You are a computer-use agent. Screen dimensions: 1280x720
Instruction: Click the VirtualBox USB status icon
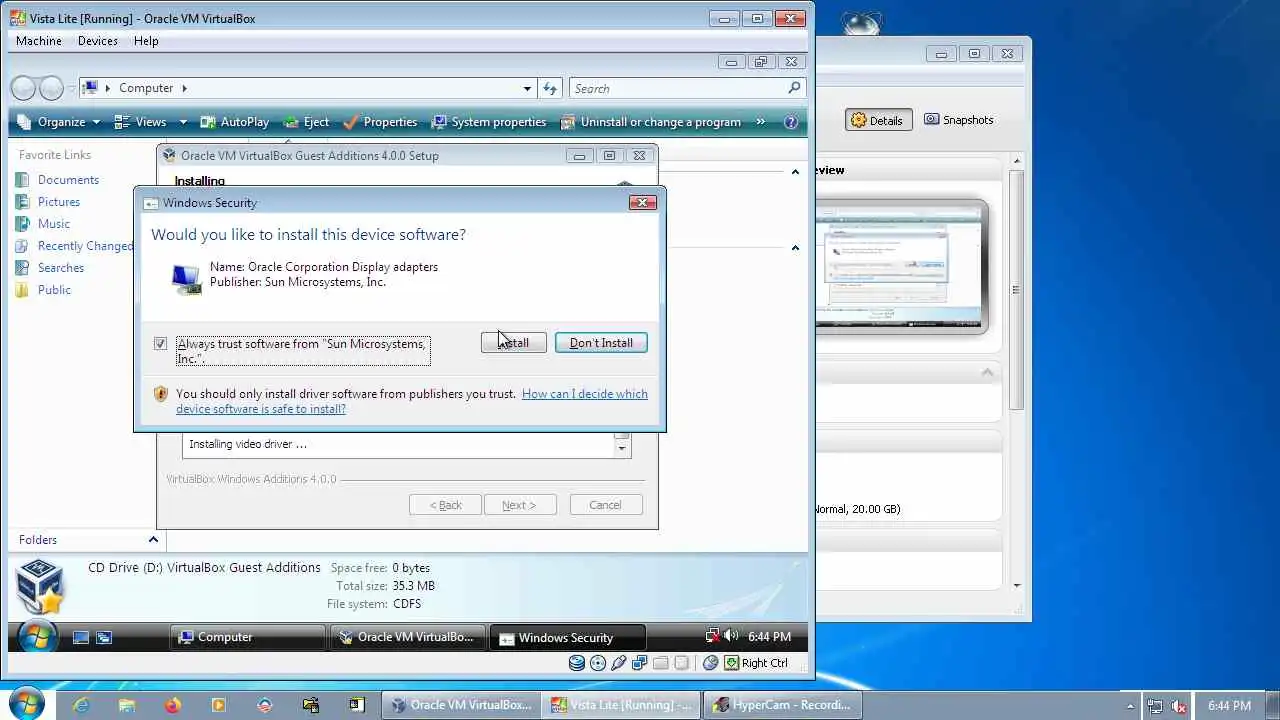(619, 663)
